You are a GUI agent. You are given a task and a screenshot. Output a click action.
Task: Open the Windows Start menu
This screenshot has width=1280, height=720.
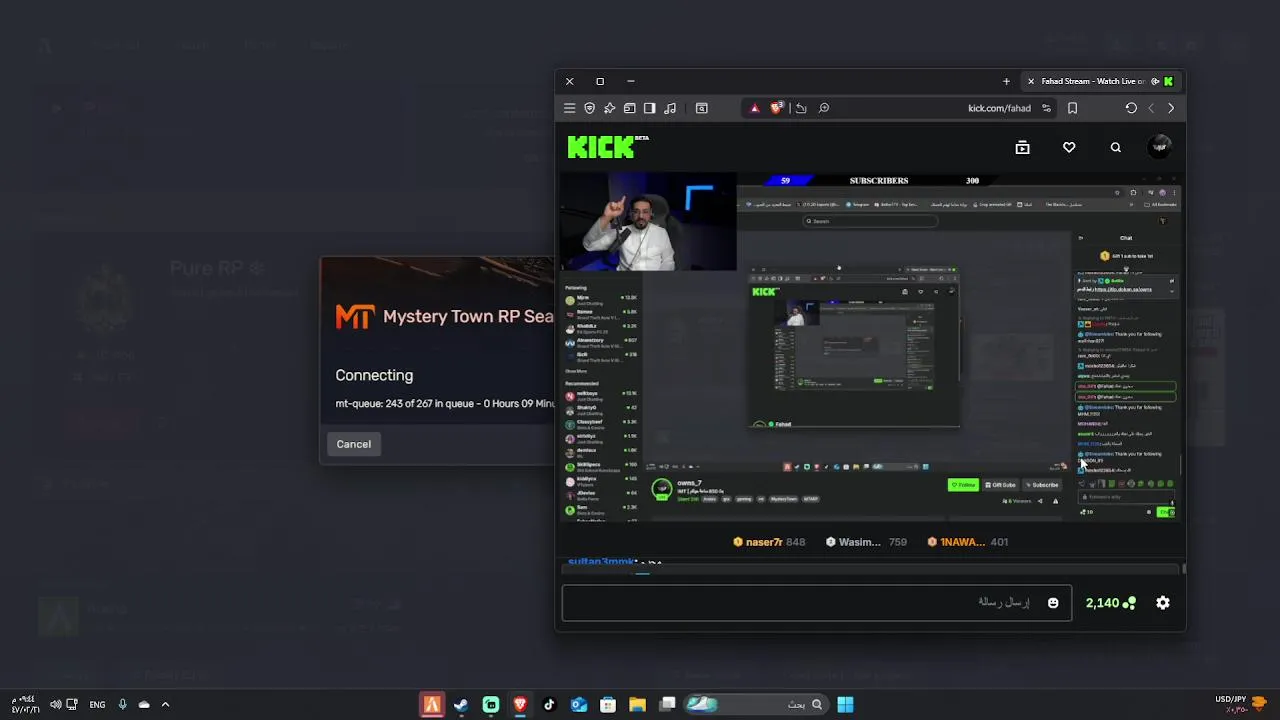[x=845, y=704]
